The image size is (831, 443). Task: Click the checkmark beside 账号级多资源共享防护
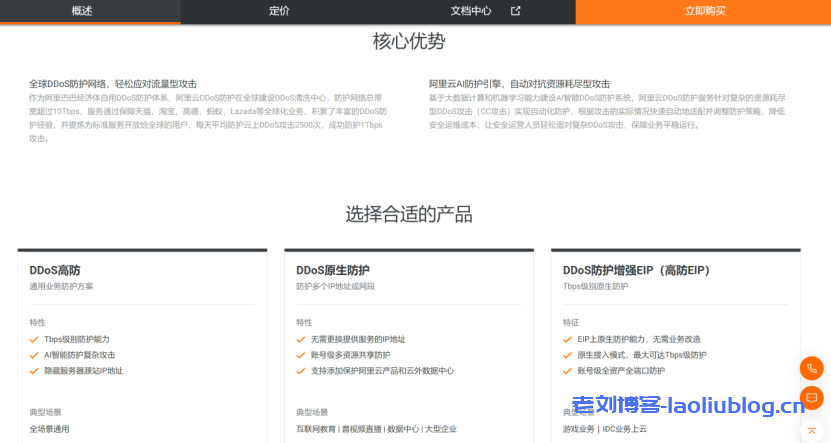300,356
